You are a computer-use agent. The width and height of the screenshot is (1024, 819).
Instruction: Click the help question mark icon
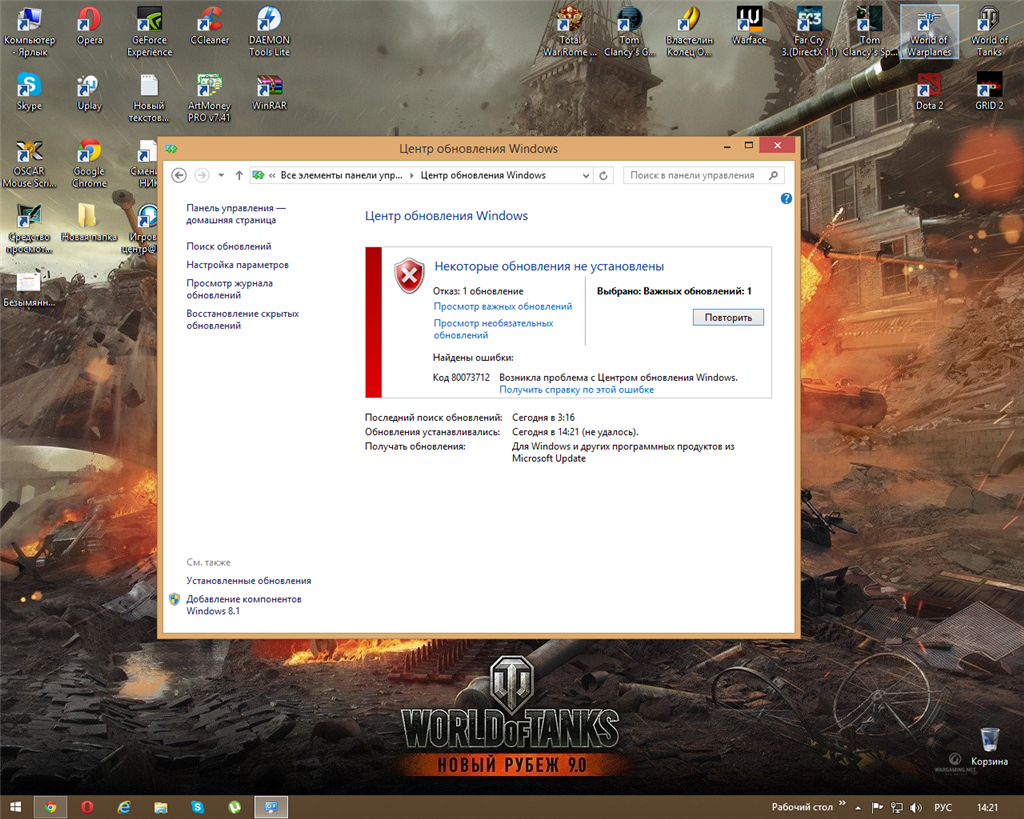pyautogui.click(x=786, y=199)
